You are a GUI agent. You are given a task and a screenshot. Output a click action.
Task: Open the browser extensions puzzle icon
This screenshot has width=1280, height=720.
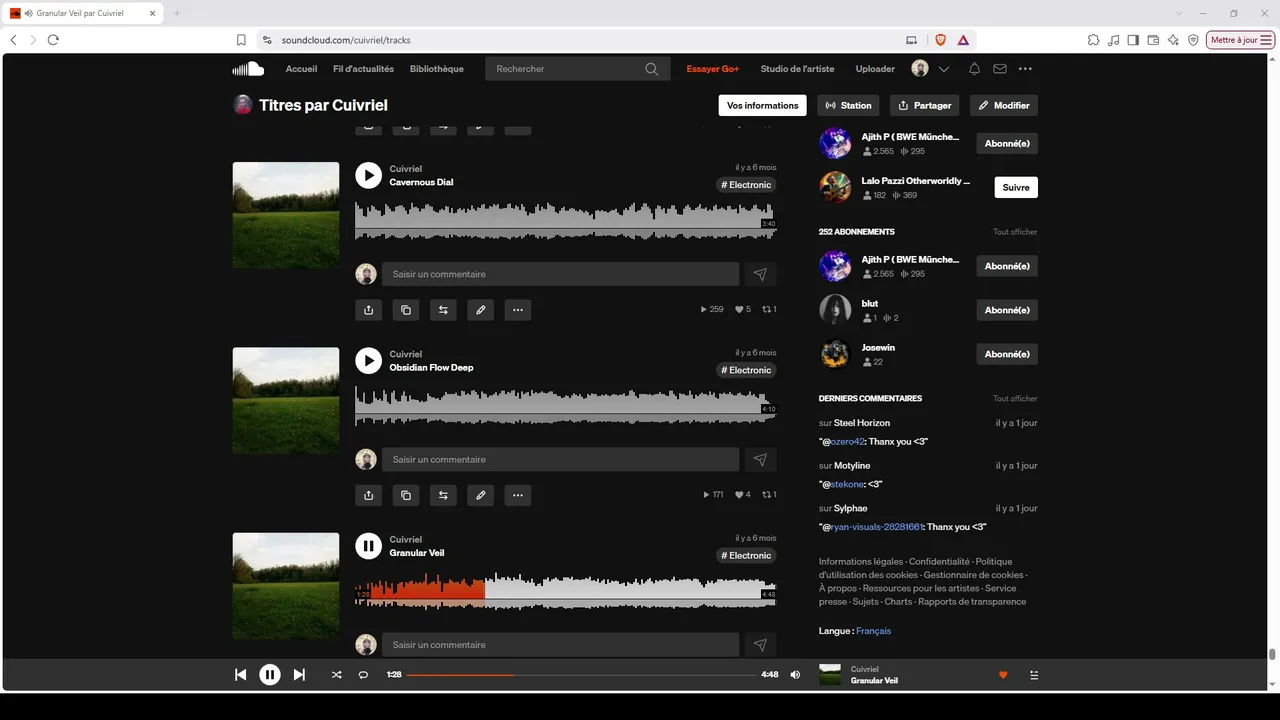pos(1093,40)
